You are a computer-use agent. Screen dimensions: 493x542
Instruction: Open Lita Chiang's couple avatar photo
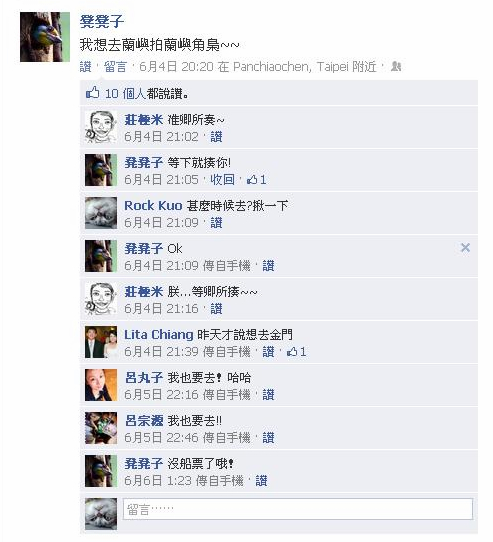coord(101,342)
